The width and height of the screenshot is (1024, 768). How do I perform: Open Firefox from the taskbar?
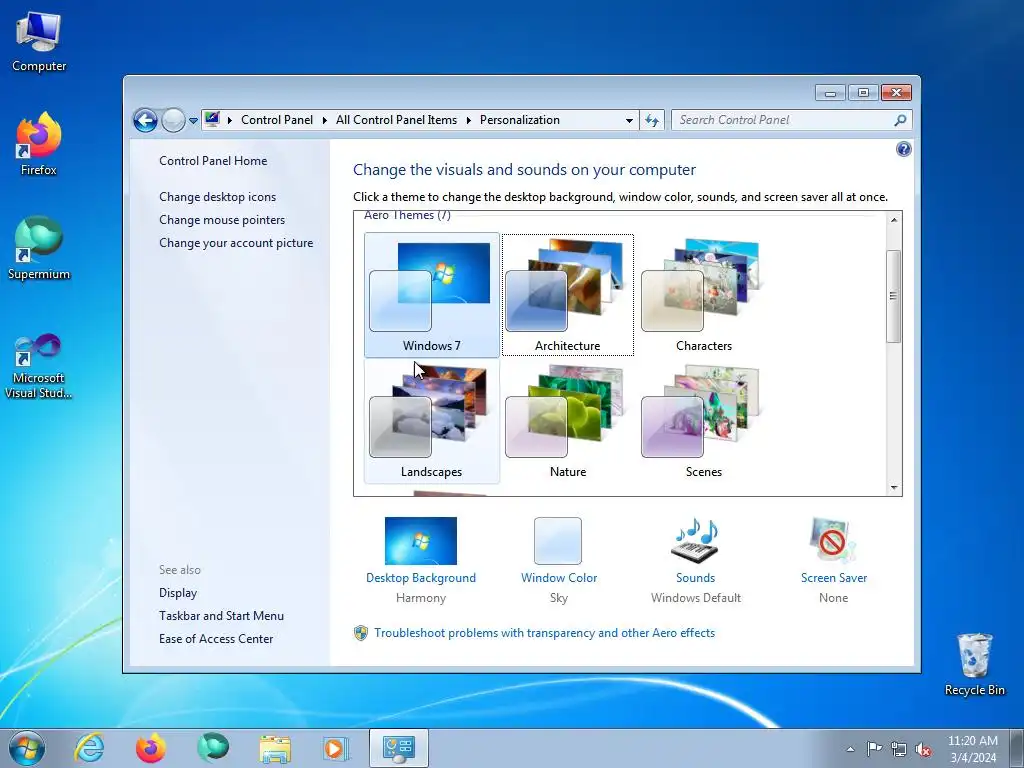click(150, 748)
